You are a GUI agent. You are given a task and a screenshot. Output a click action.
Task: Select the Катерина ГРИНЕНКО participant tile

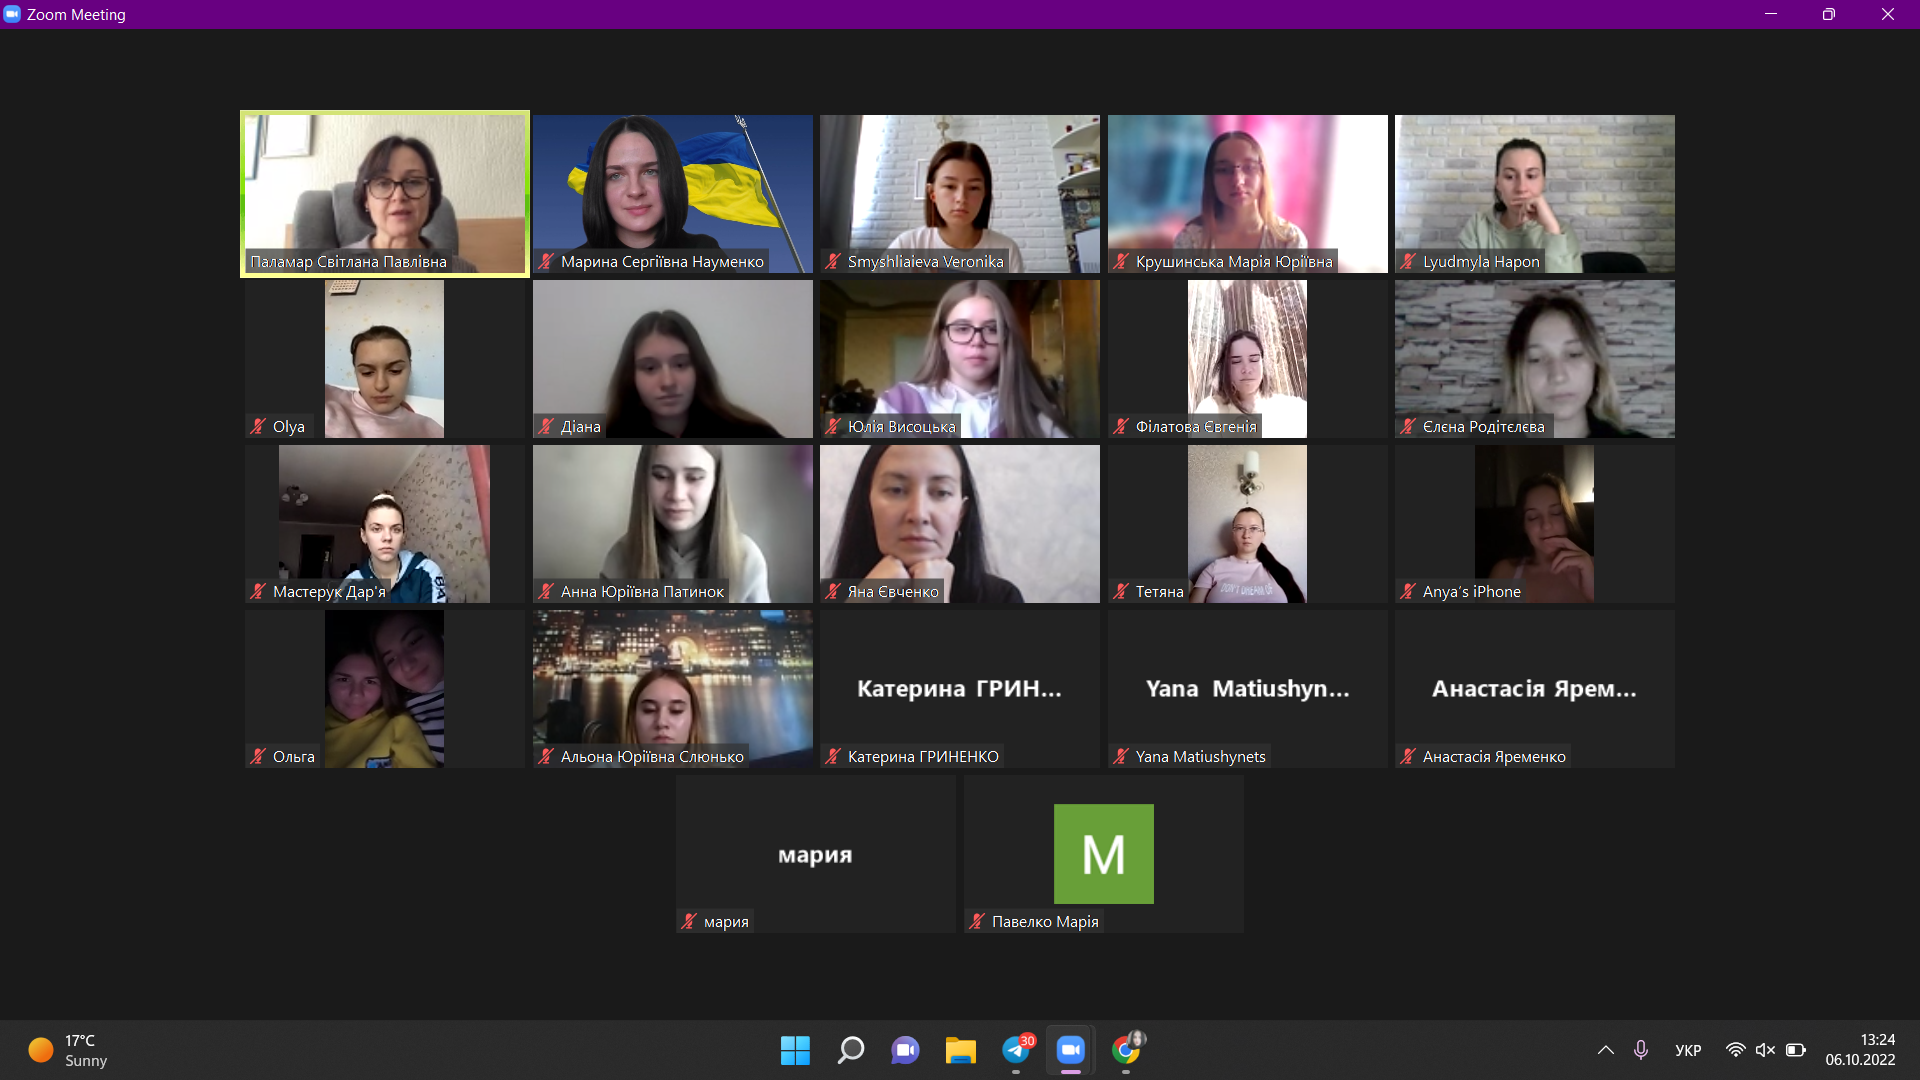click(x=959, y=689)
